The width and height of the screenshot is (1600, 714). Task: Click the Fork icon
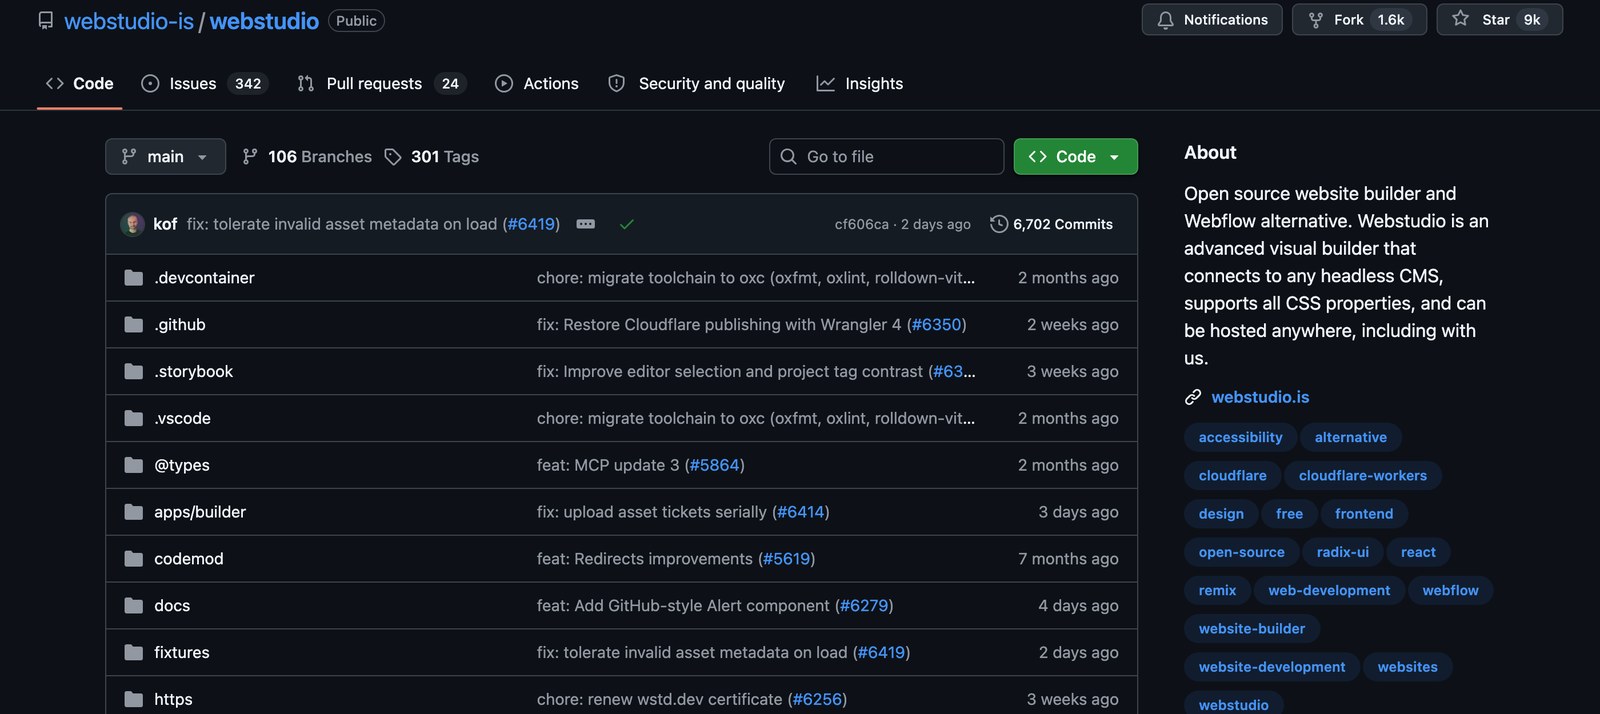click(x=1316, y=20)
